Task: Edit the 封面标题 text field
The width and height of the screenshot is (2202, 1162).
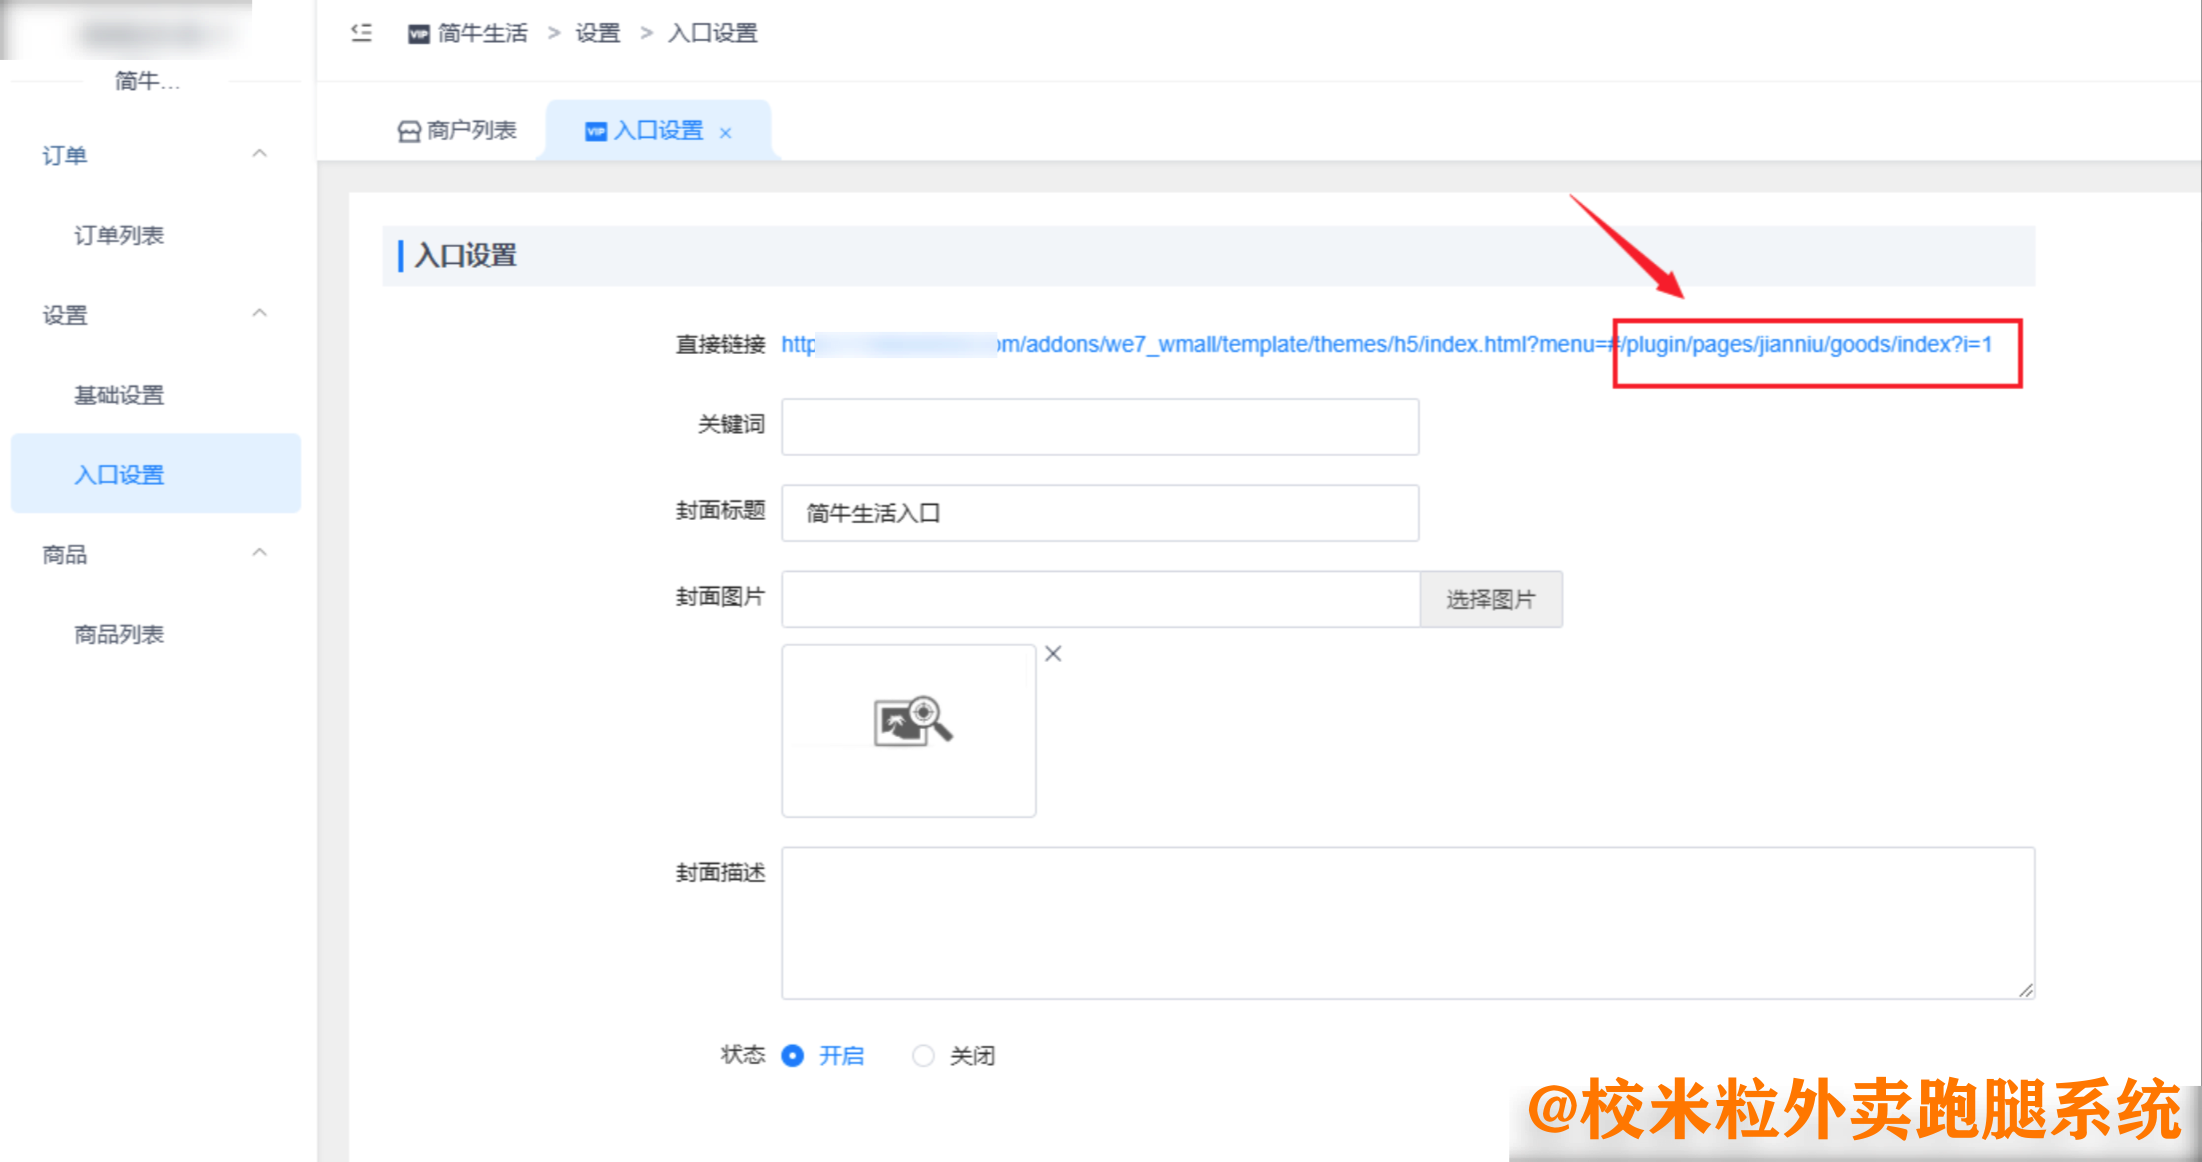Action: [x=1100, y=512]
